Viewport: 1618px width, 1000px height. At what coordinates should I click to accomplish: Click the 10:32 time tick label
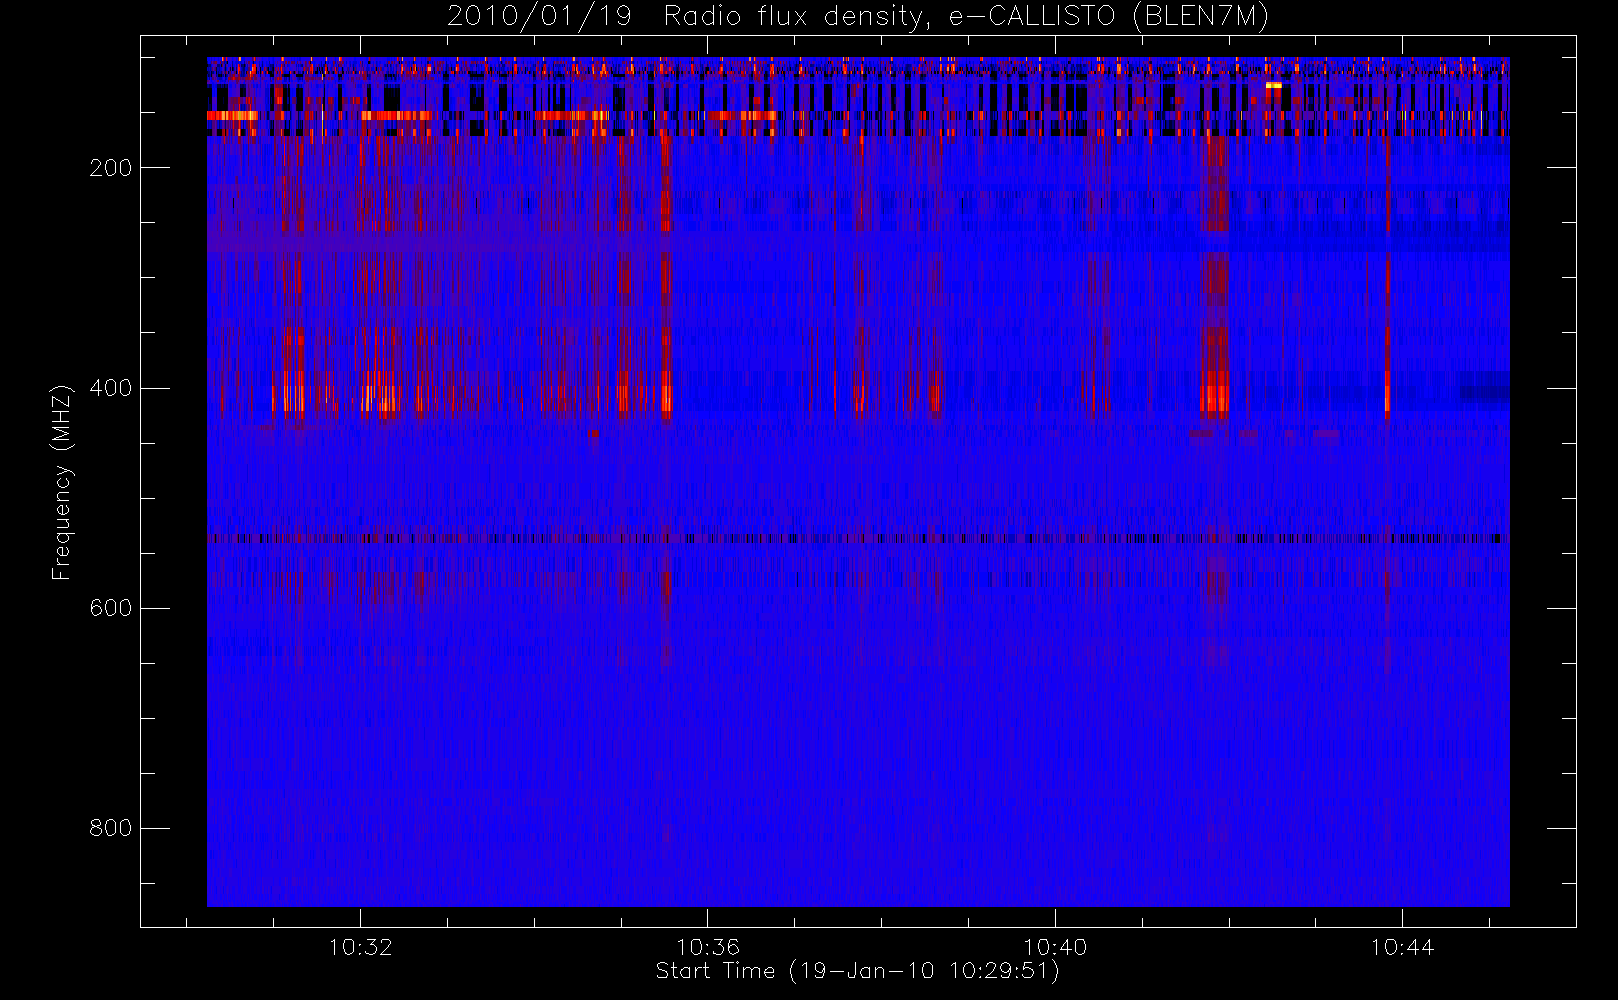pos(360,947)
